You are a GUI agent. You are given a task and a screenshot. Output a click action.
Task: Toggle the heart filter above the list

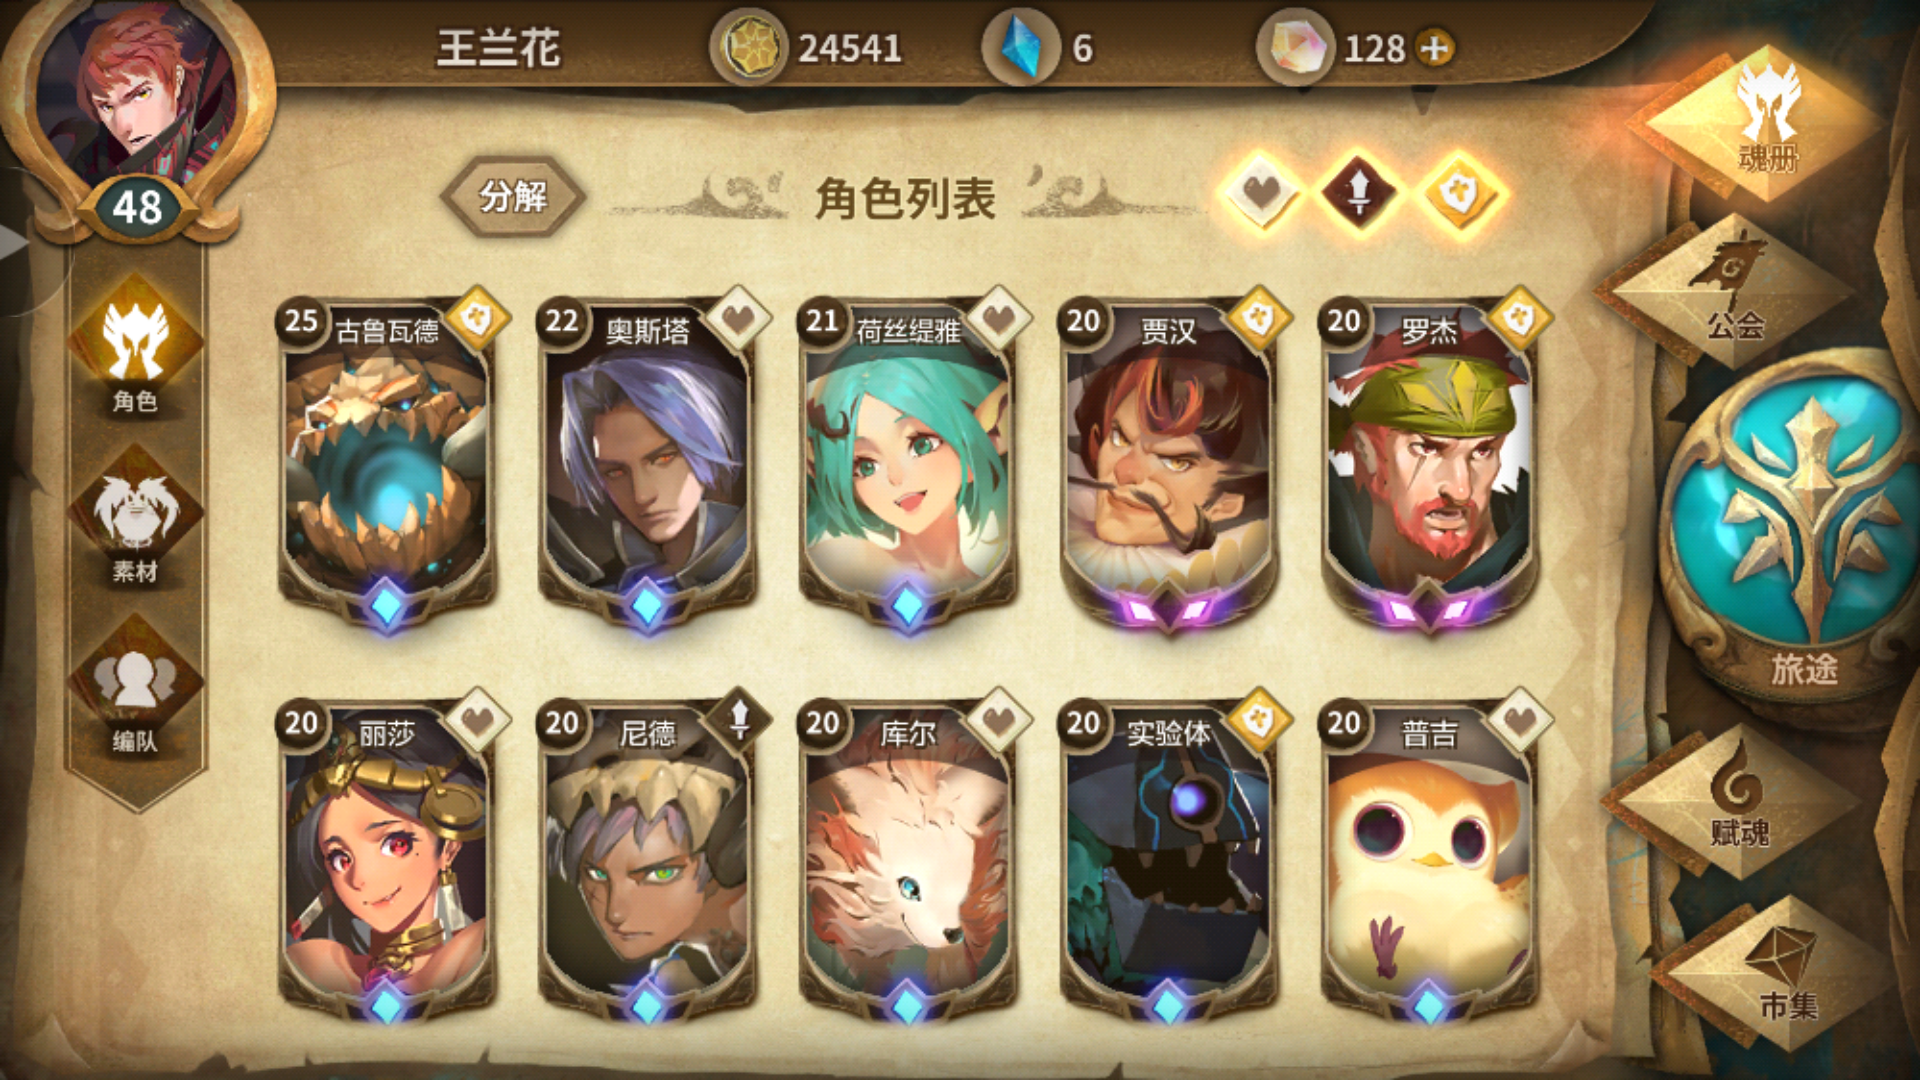tap(1262, 190)
